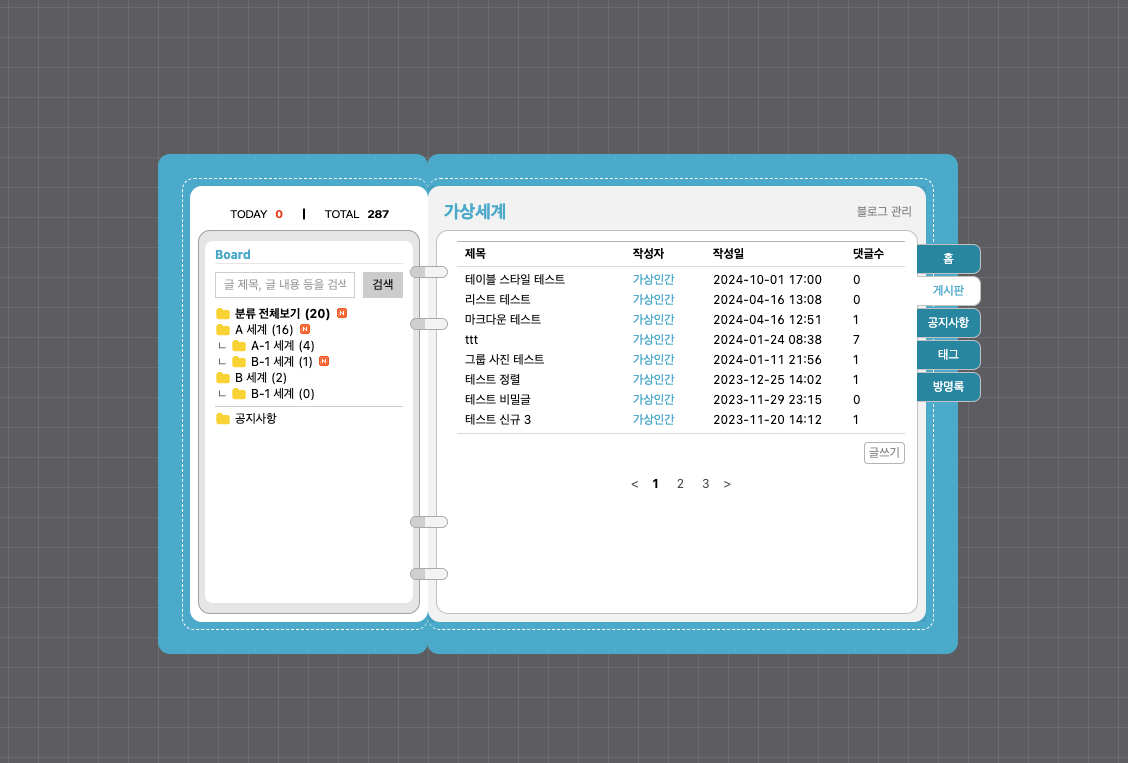Open the 태그 tab

pos(948,355)
